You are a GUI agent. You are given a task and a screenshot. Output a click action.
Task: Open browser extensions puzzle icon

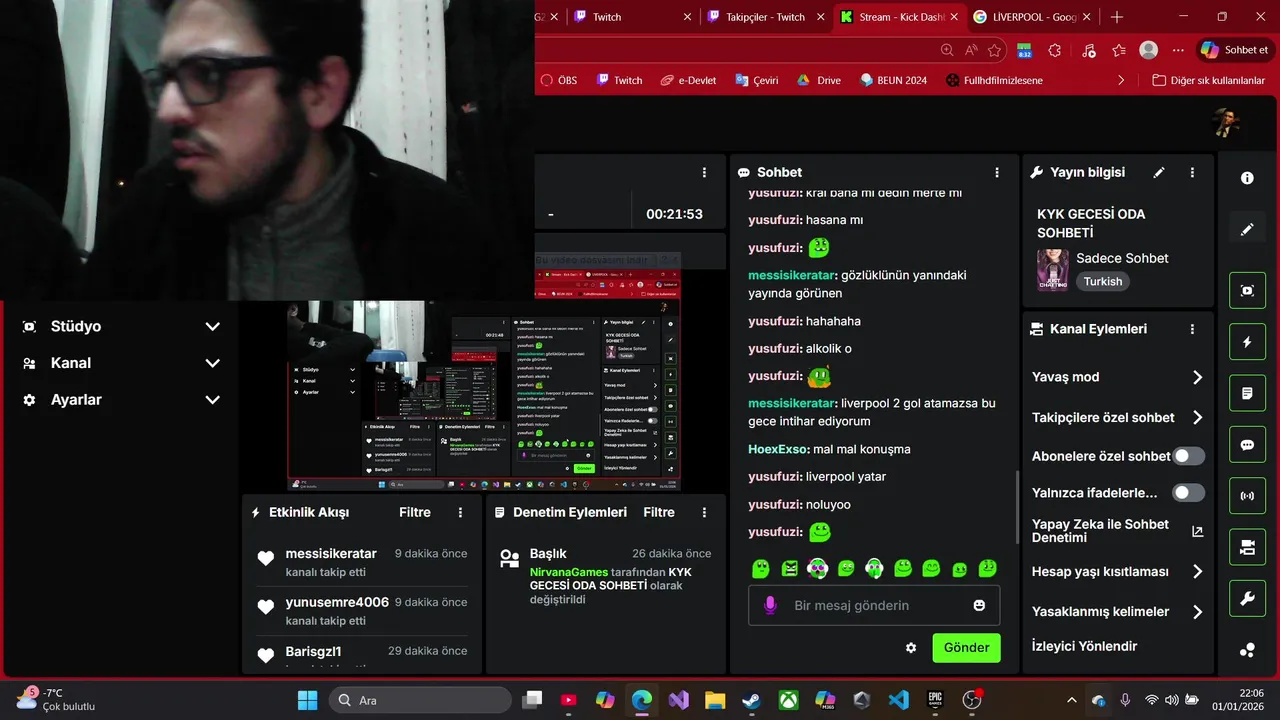click(x=1055, y=50)
